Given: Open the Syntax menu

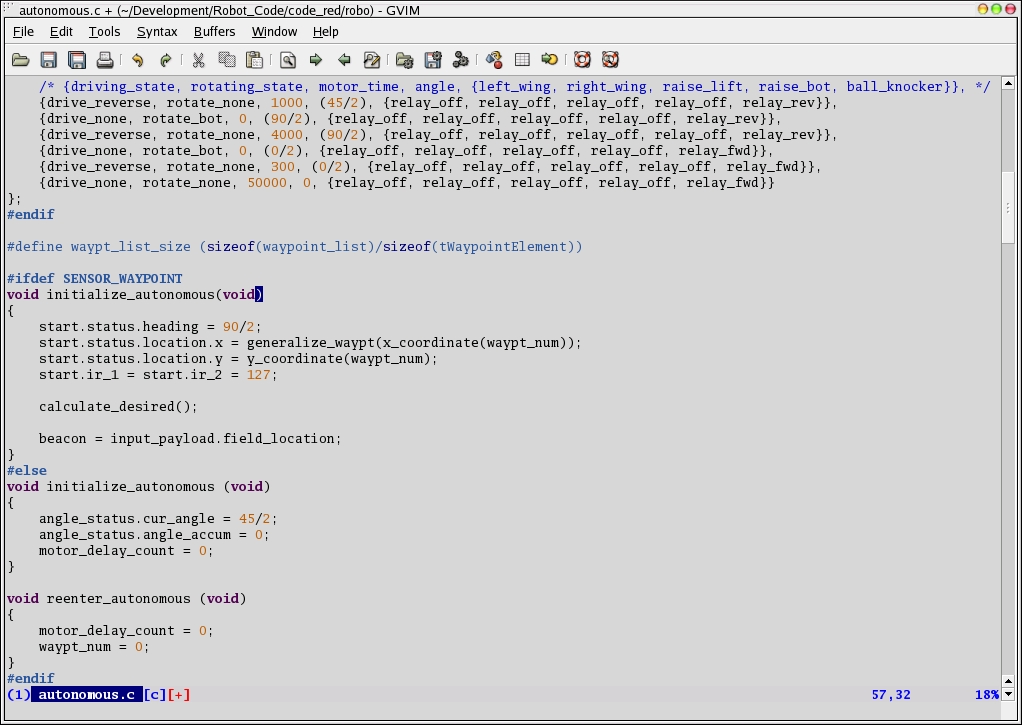Looking at the screenshot, I should click(x=157, y=32).
